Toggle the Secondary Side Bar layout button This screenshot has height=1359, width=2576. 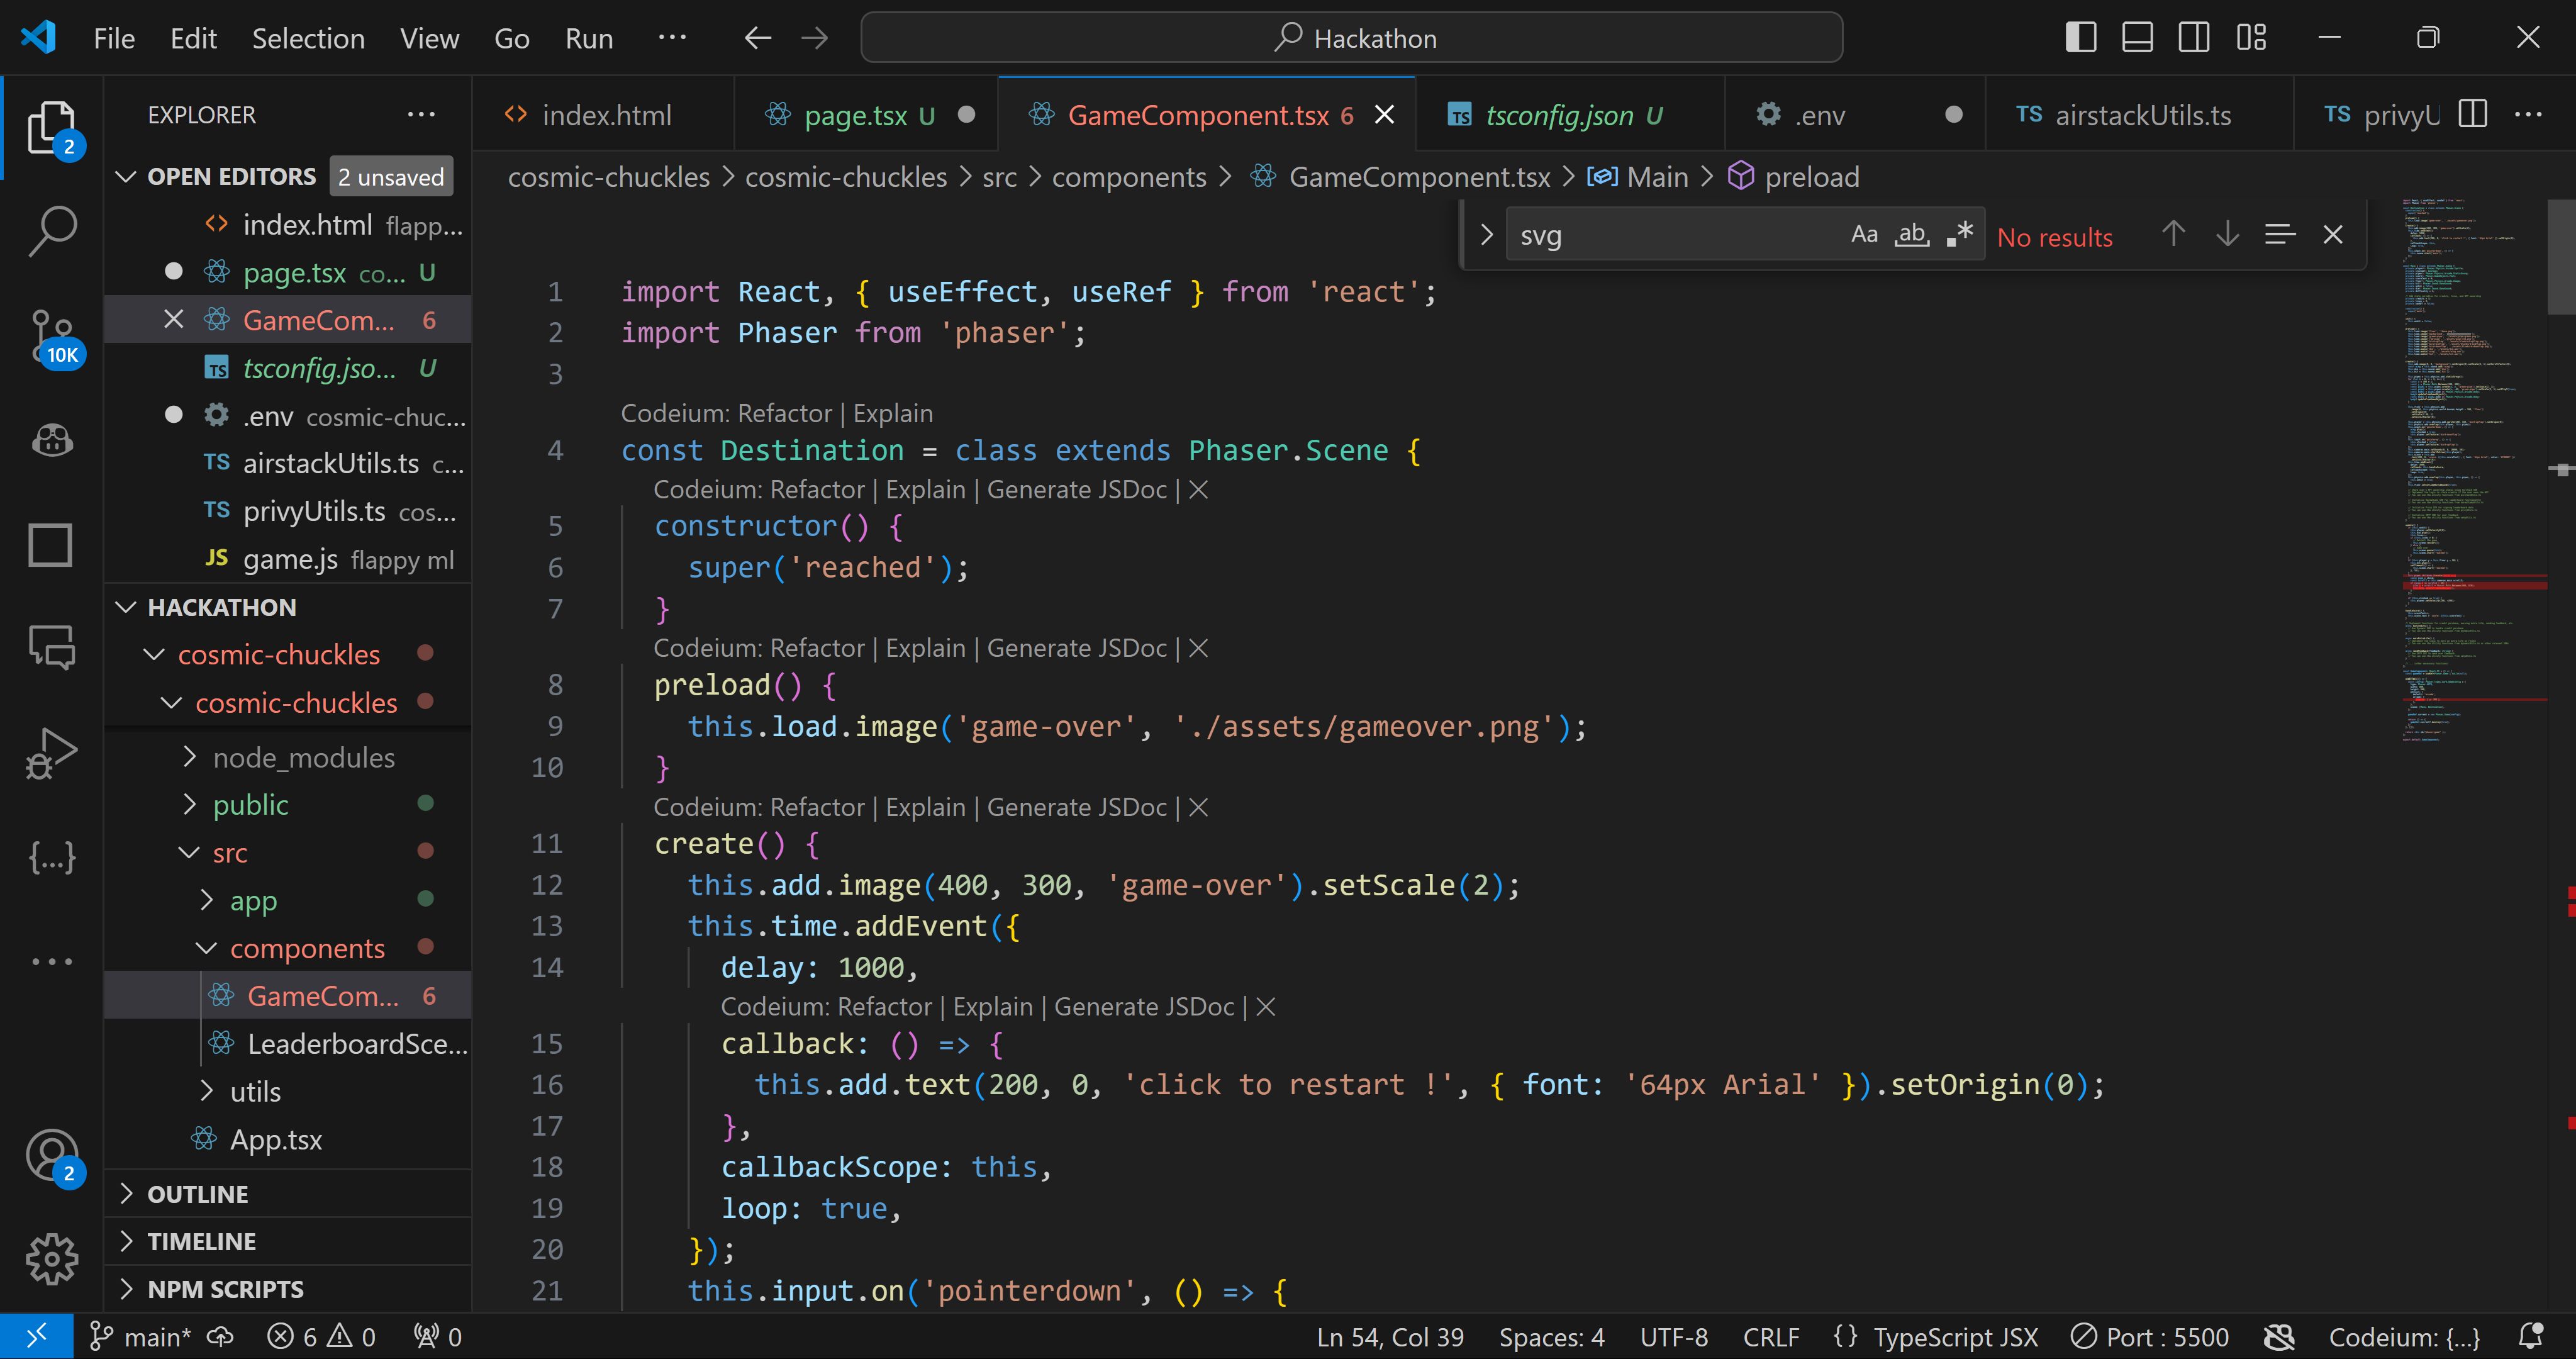coord(2195,38)
